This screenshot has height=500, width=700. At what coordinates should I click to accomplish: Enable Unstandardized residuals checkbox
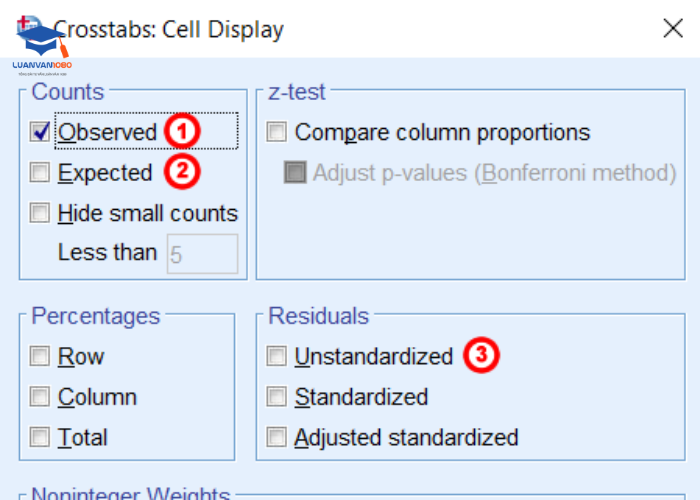(277, 357)
